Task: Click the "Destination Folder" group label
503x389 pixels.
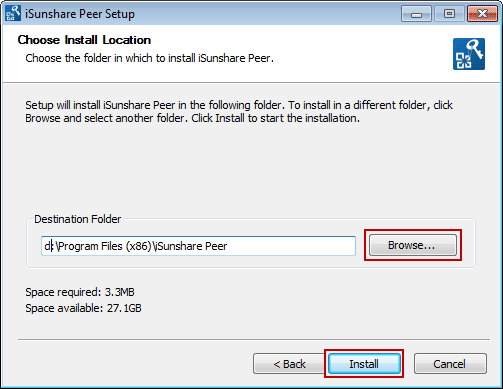Action: 78,219
